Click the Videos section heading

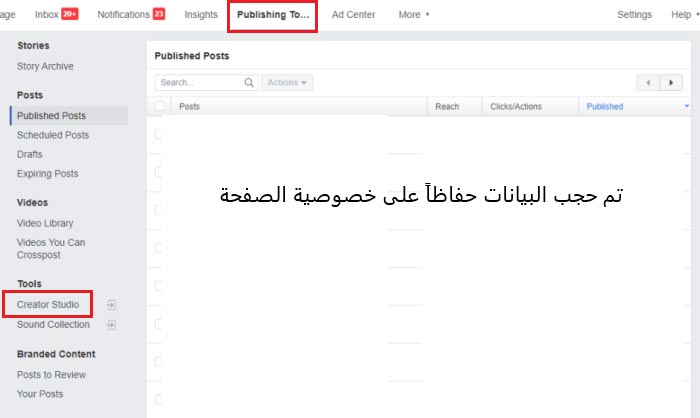coord(32,202)
